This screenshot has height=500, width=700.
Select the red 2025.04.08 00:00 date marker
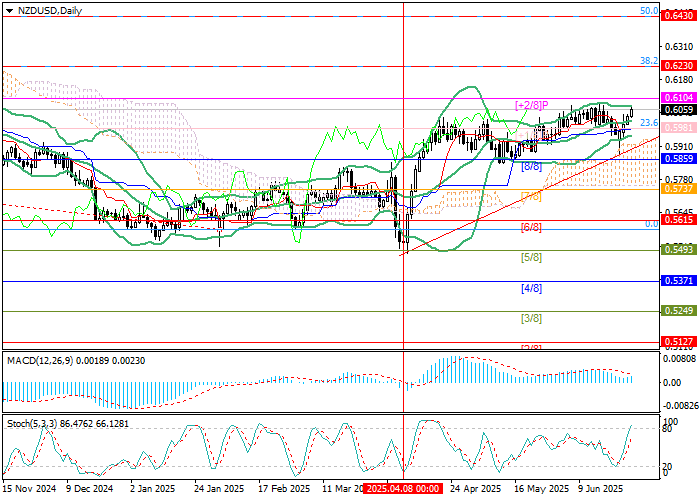tap(402, 490)
